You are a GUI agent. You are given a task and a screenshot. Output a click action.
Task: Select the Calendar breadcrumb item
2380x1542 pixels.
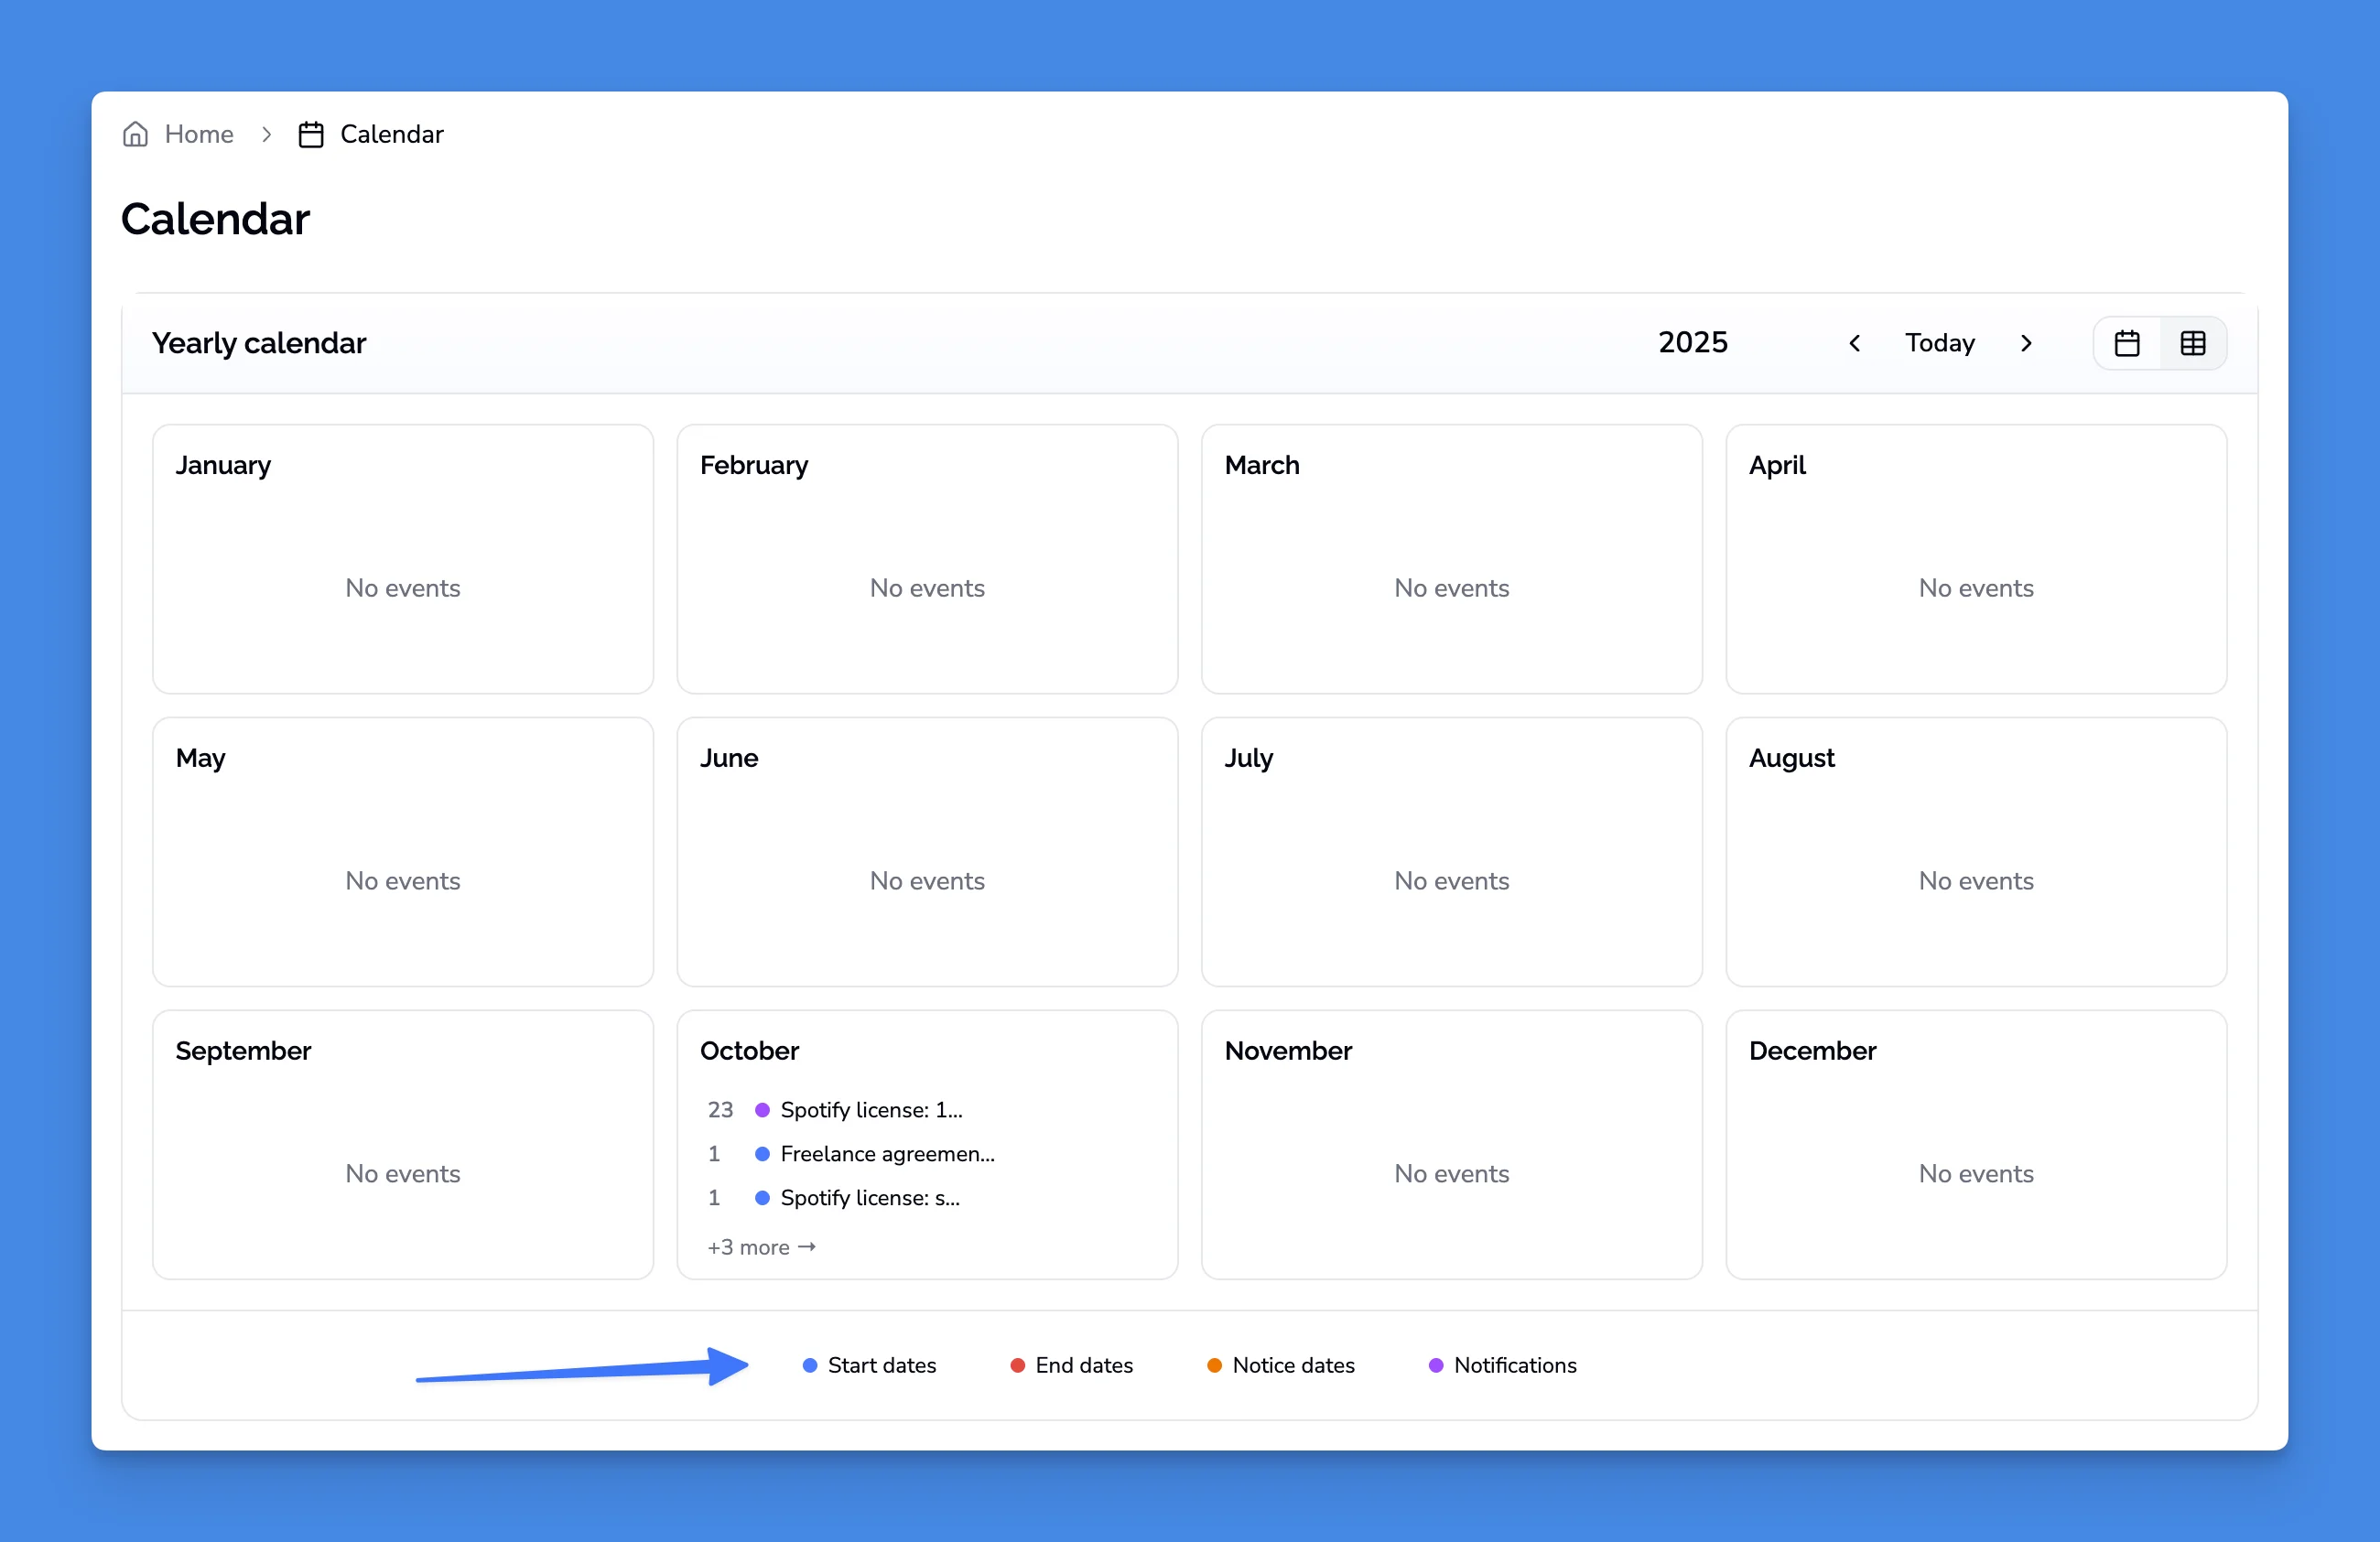point(392,133)
